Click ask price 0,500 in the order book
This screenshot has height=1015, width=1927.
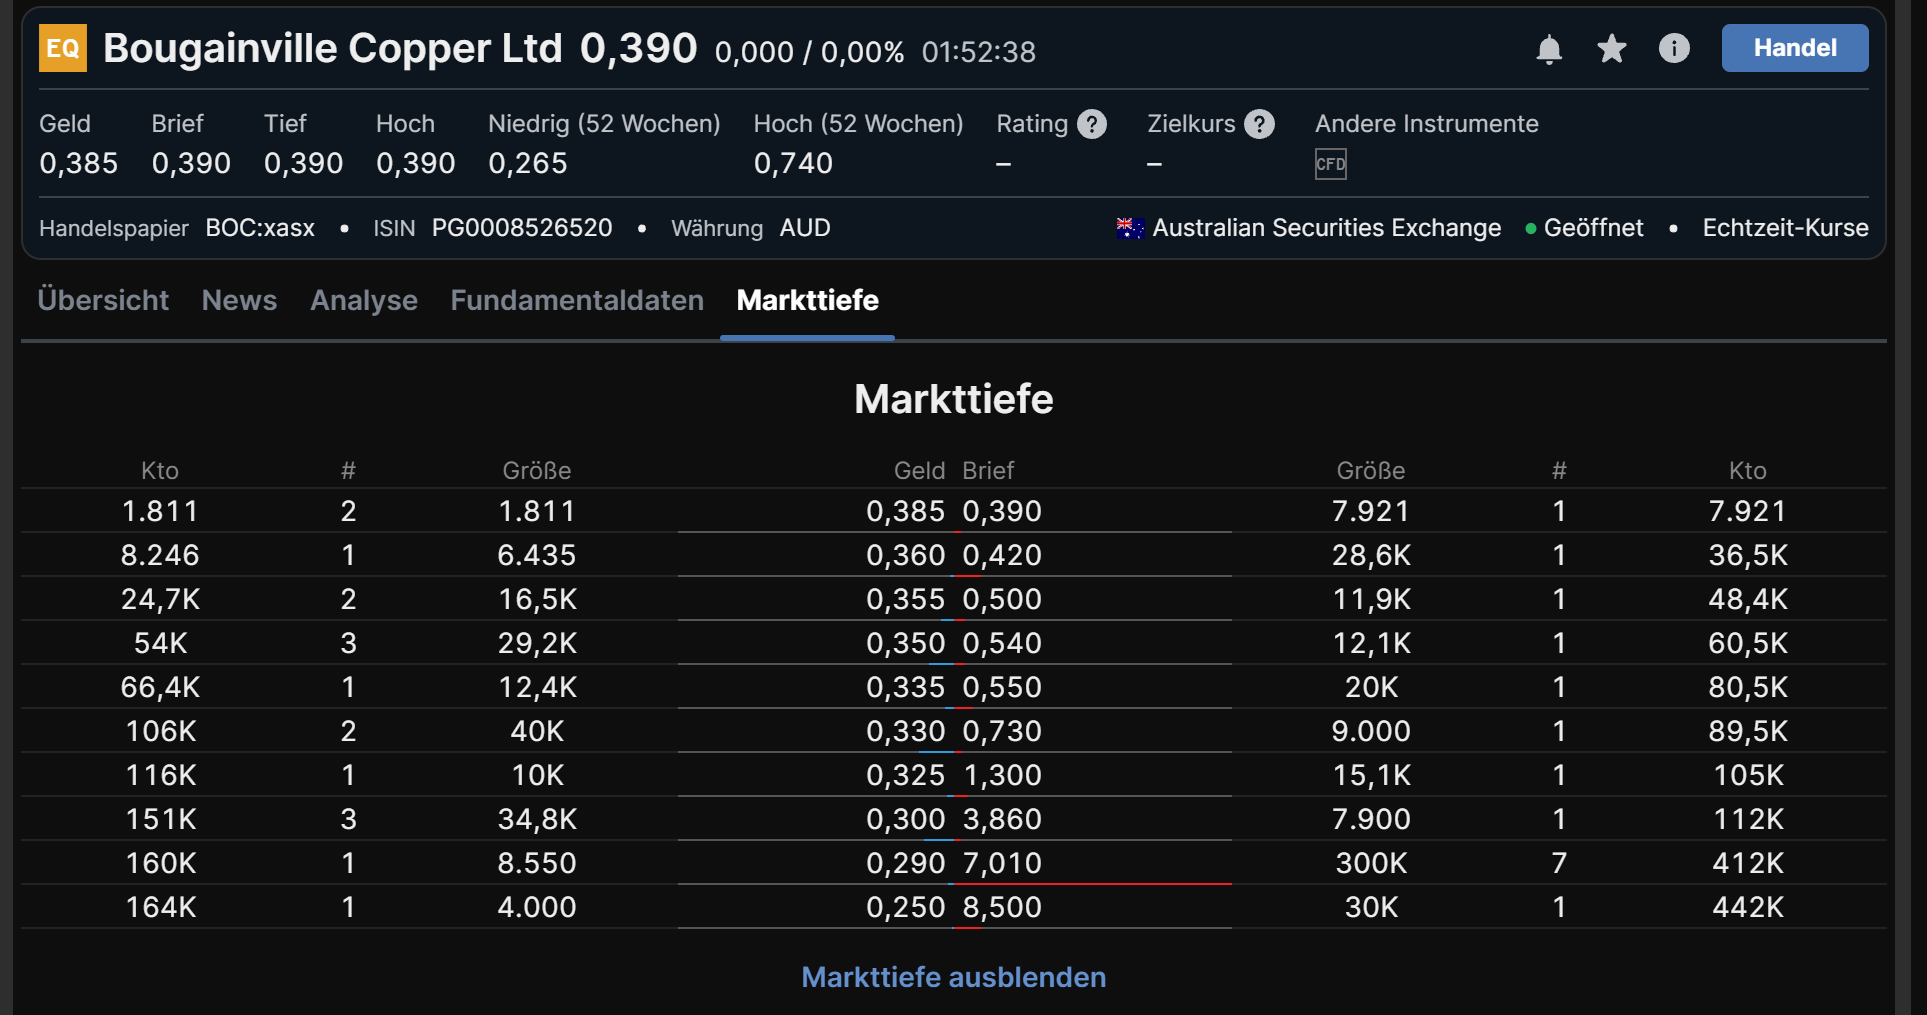point(1002,599)
